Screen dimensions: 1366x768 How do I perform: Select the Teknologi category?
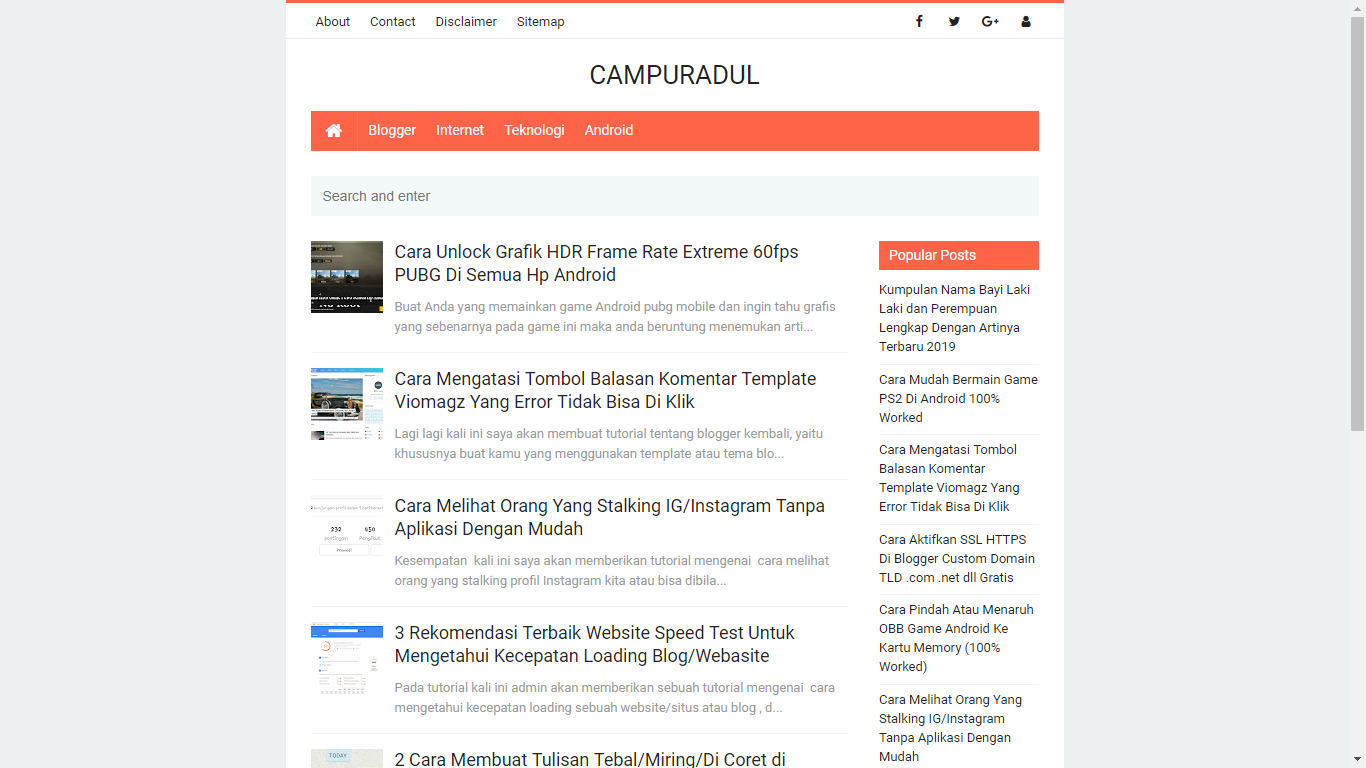click(534, 131)
